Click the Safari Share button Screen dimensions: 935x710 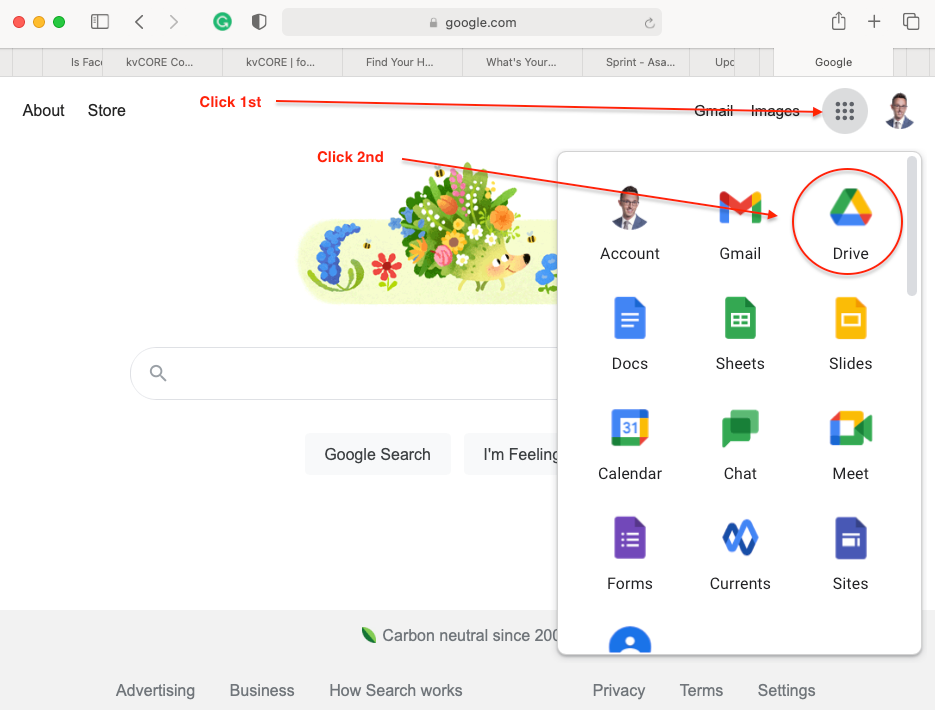click(838, 21)
